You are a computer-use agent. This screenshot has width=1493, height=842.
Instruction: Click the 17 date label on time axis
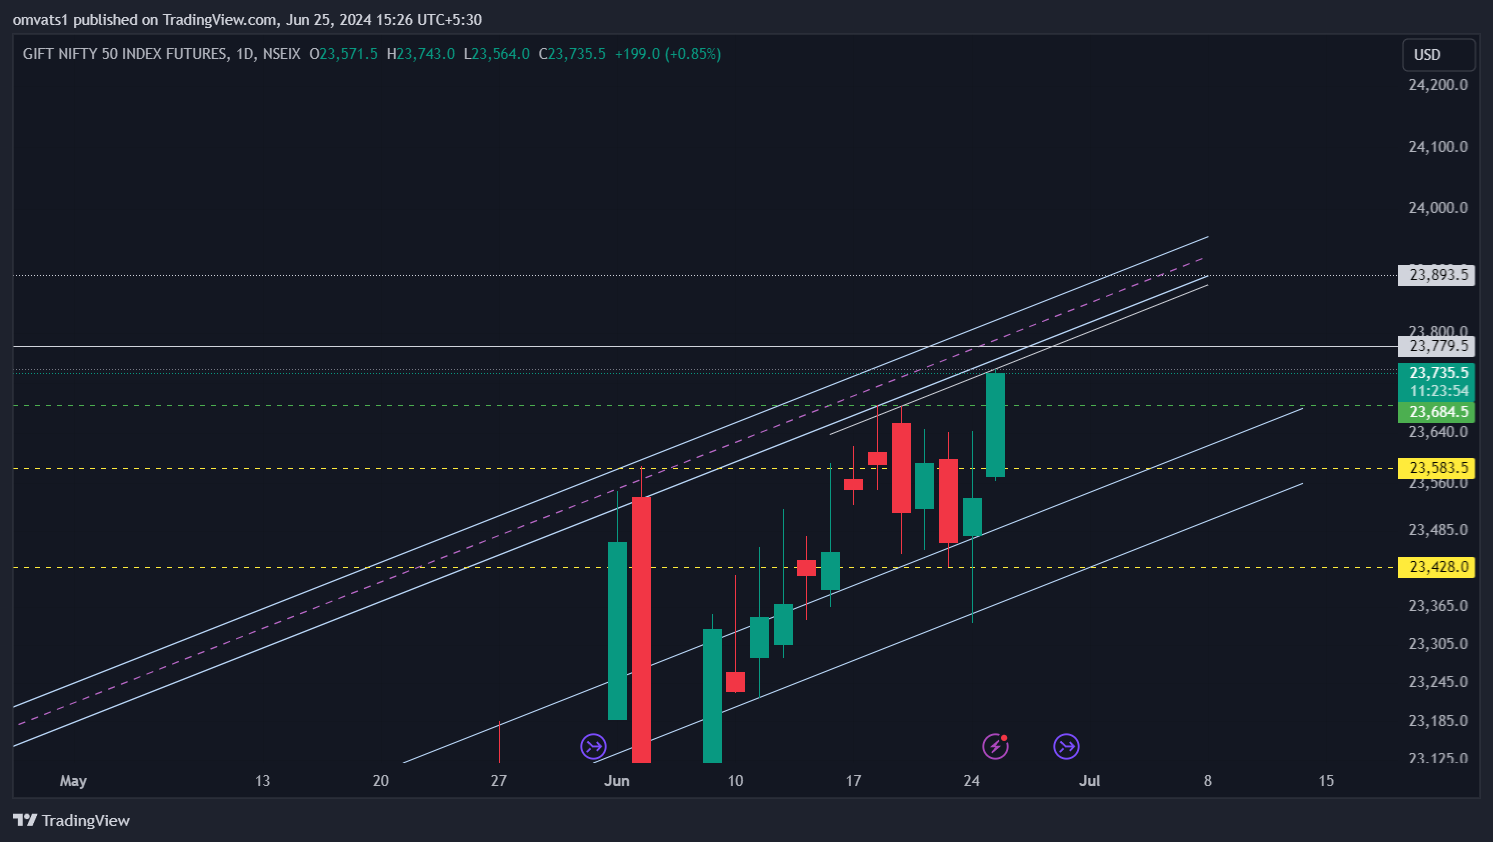tap(853, 781)
